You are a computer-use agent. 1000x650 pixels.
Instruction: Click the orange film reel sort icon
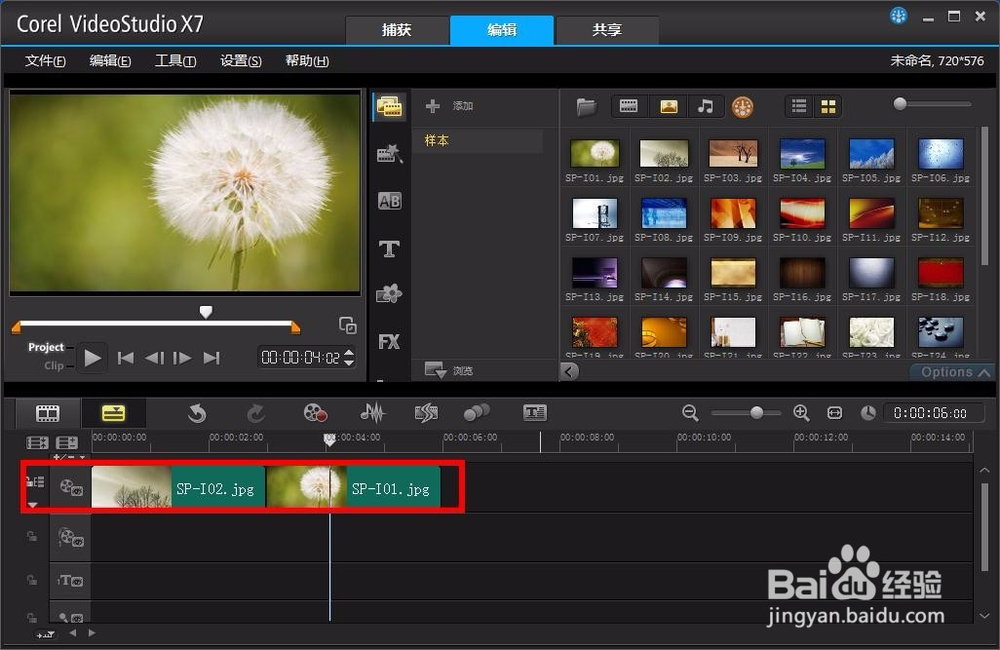742,107
